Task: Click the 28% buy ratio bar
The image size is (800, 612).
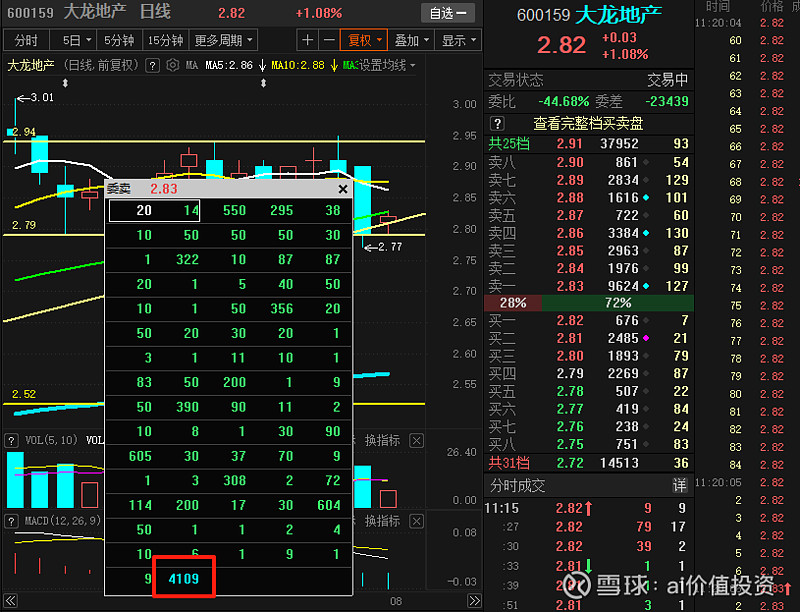Action: point(512,303)
